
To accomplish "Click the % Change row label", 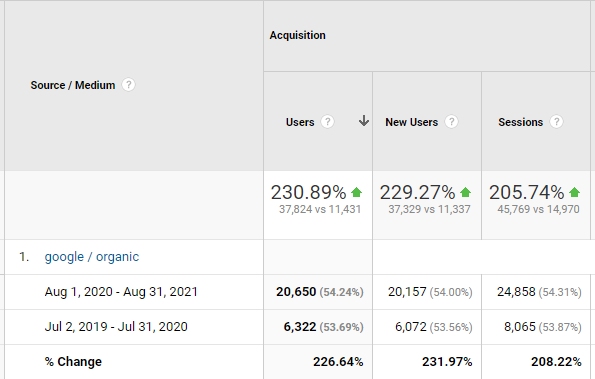I will click(x=73, y=362).
